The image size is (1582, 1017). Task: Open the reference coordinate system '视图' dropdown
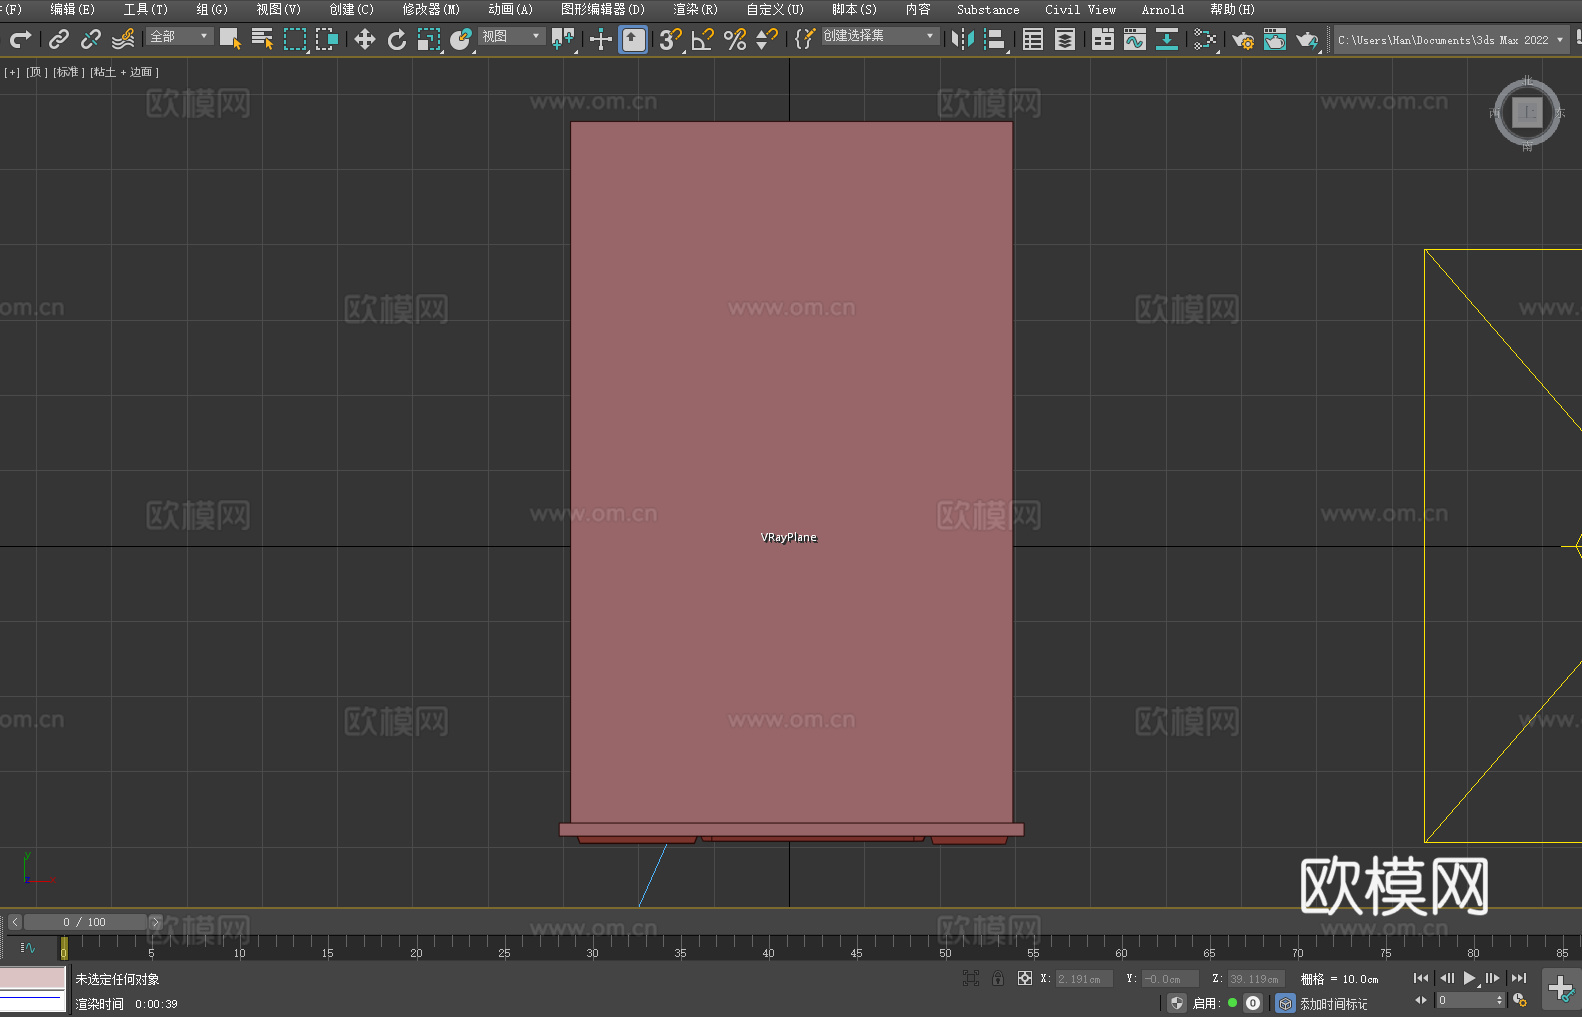click(x=511, y=36)
